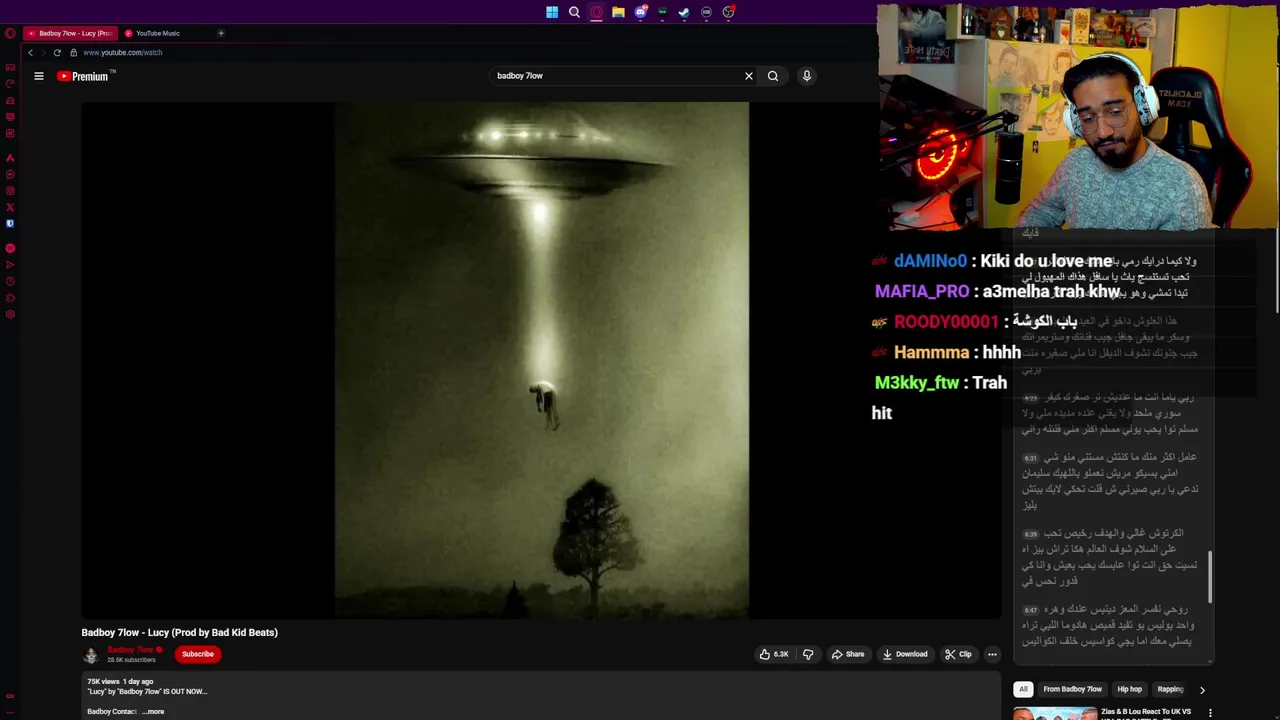
Task: Open Messenger in Opera sidebar
Action: click(10, 174)
